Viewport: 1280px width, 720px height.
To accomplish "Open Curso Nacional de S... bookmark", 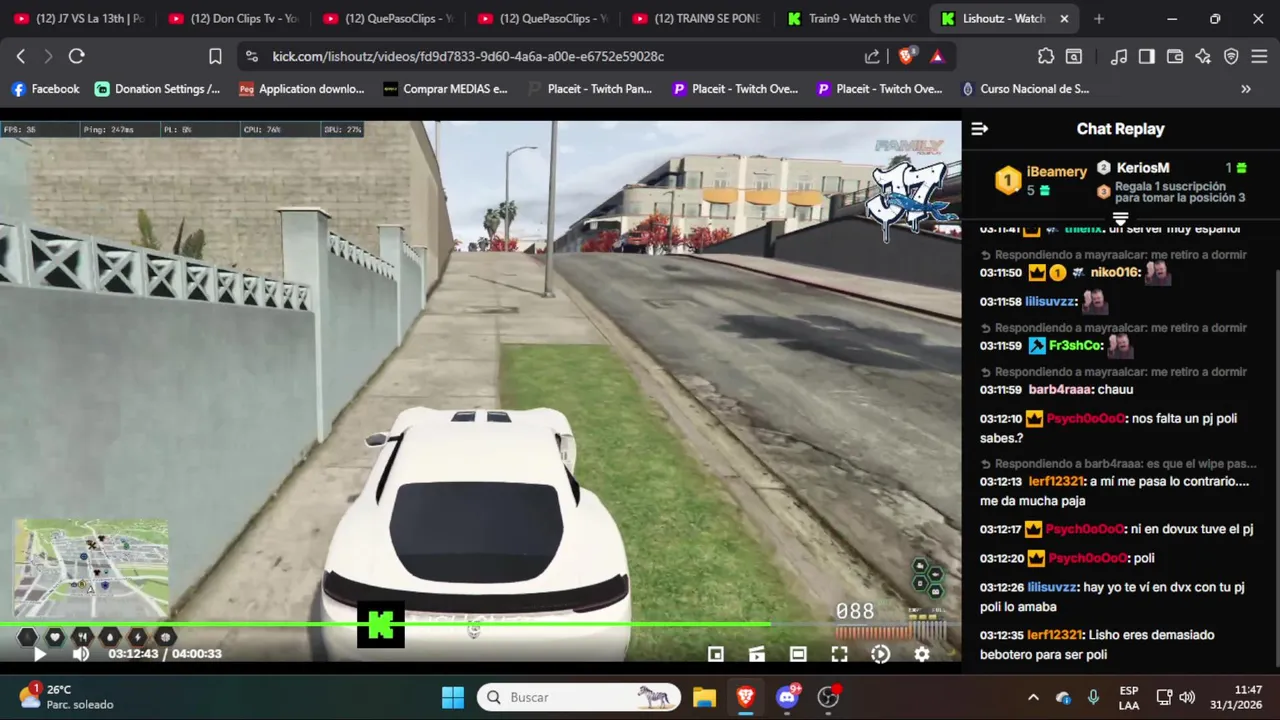I will (1025, 89).
